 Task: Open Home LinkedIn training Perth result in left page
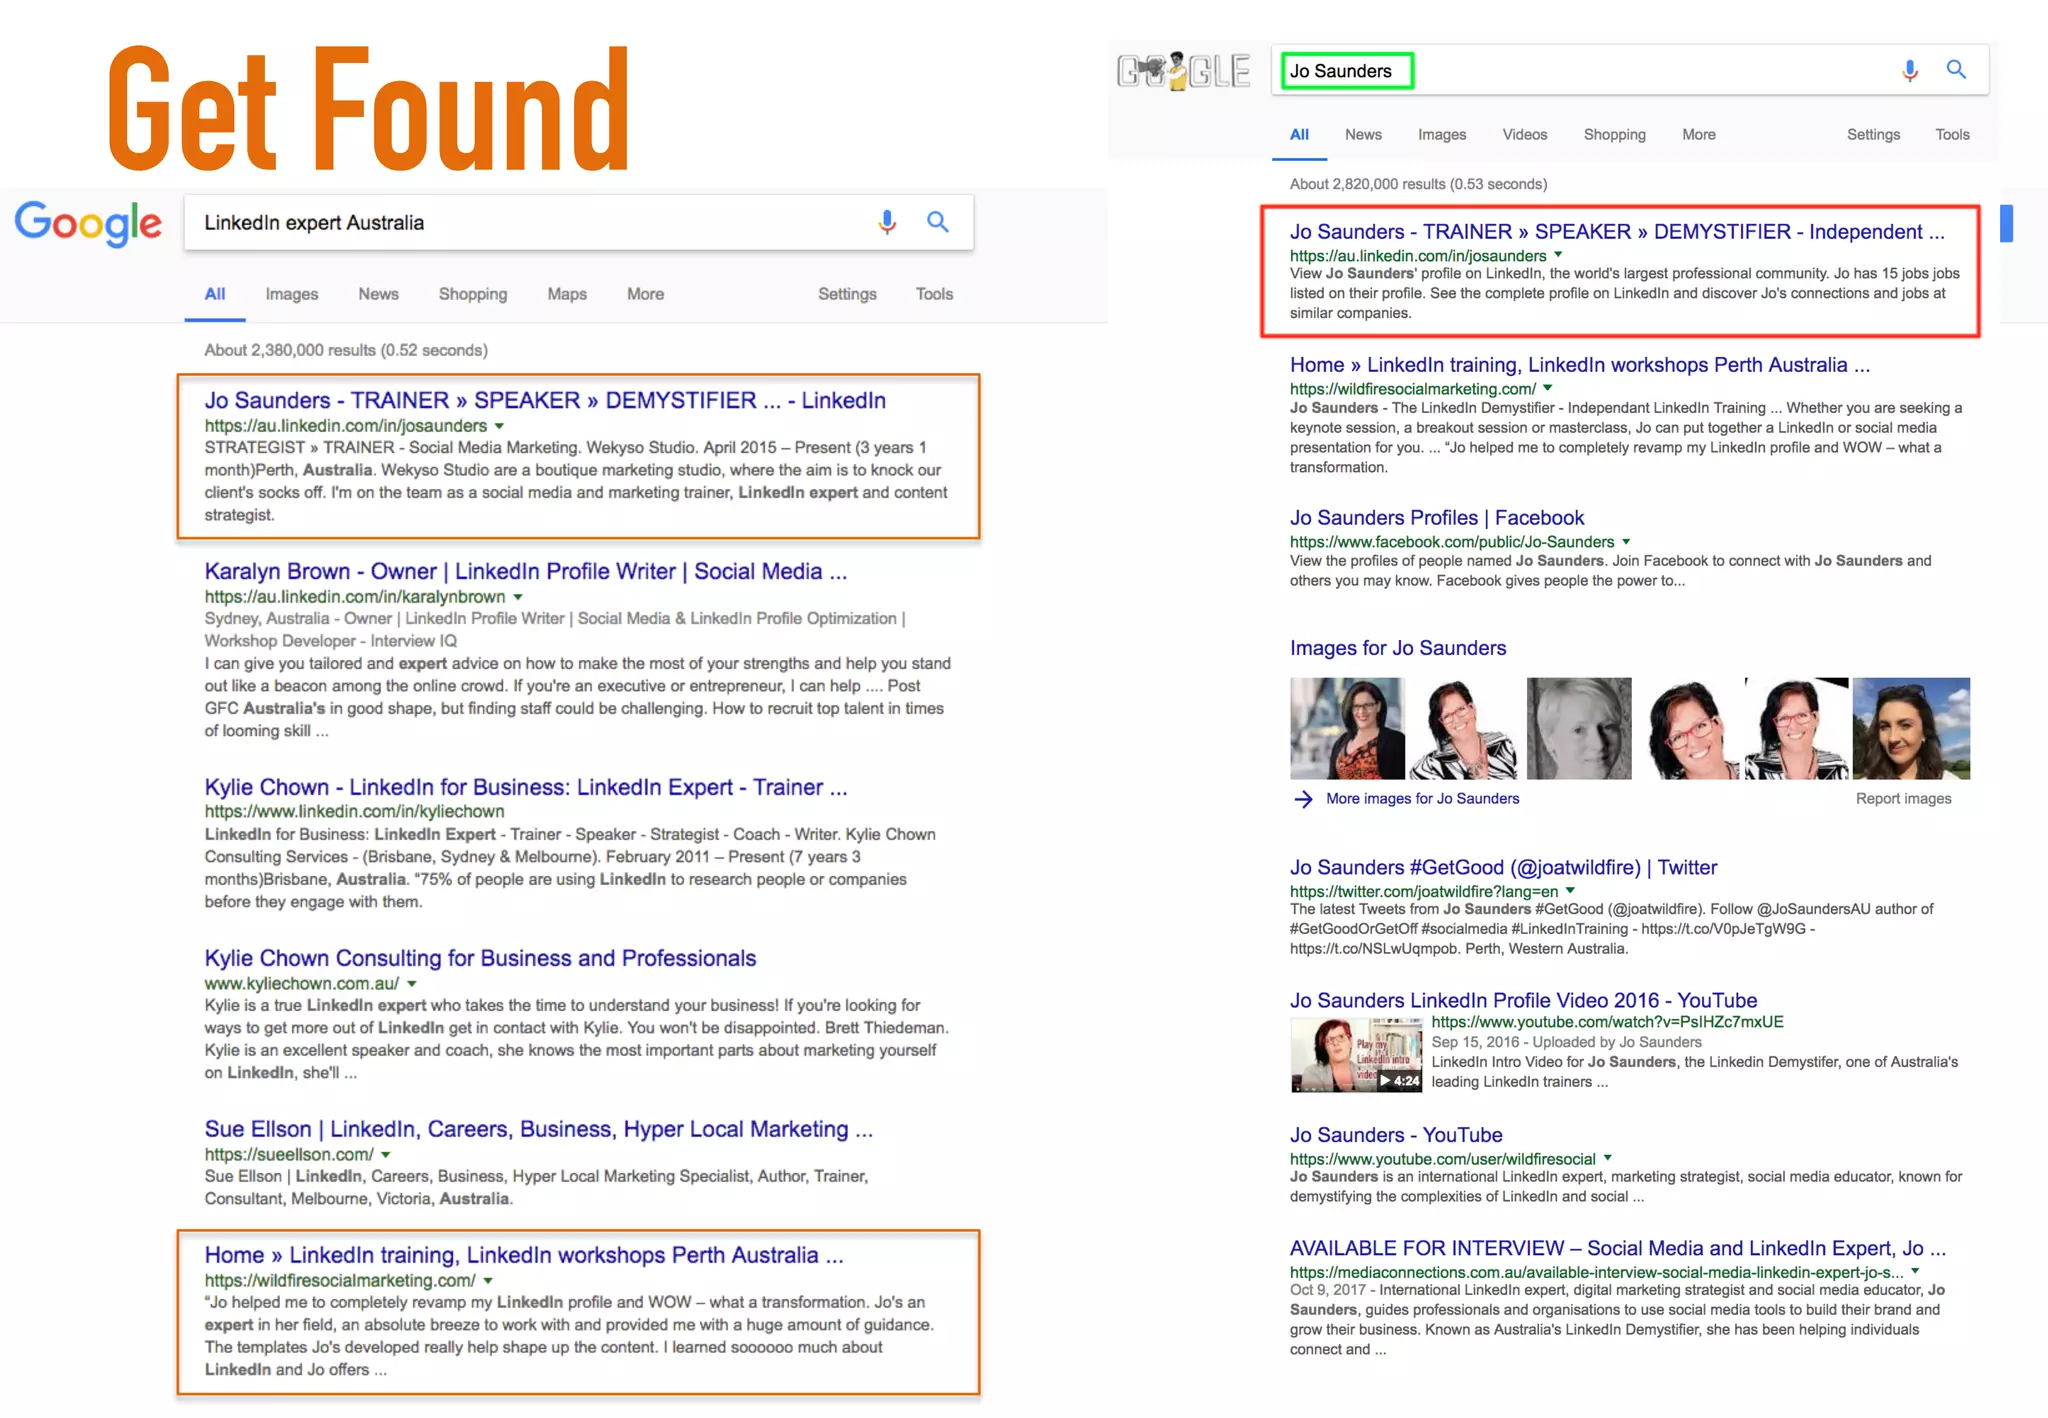pos(524,1256)
